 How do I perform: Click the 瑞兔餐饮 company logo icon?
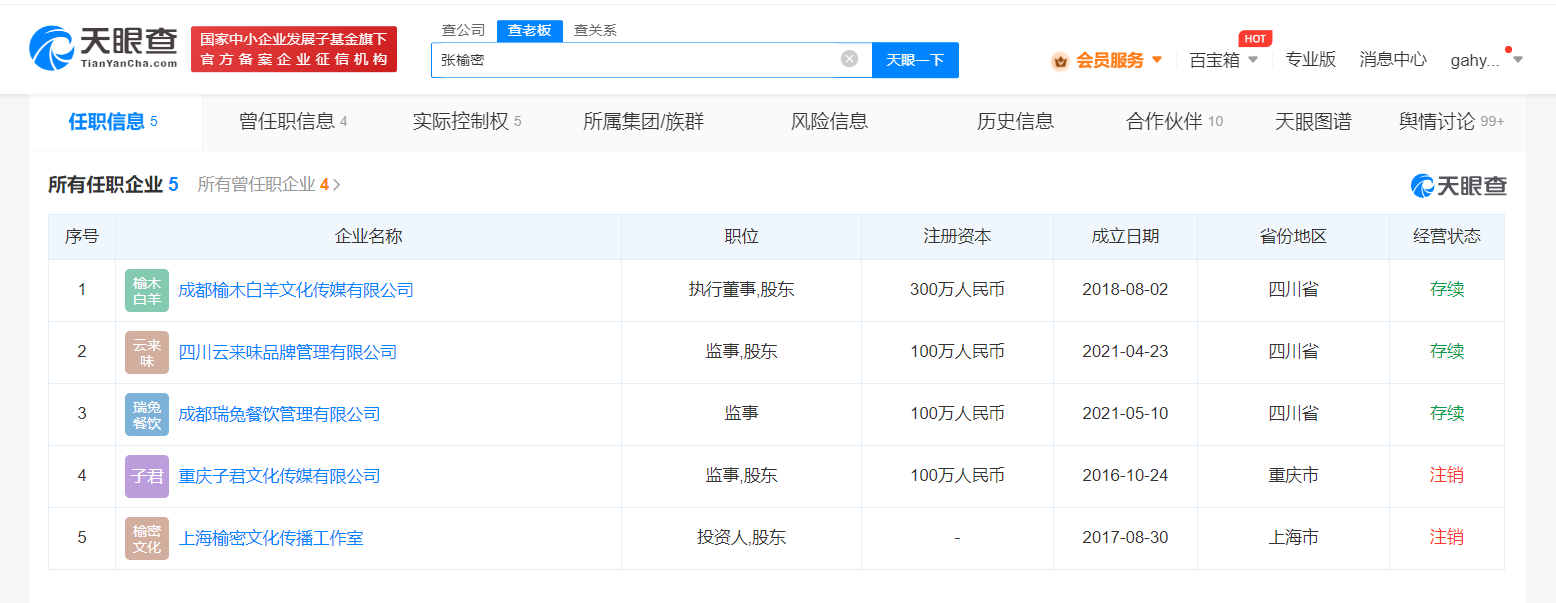pos(146,414)
